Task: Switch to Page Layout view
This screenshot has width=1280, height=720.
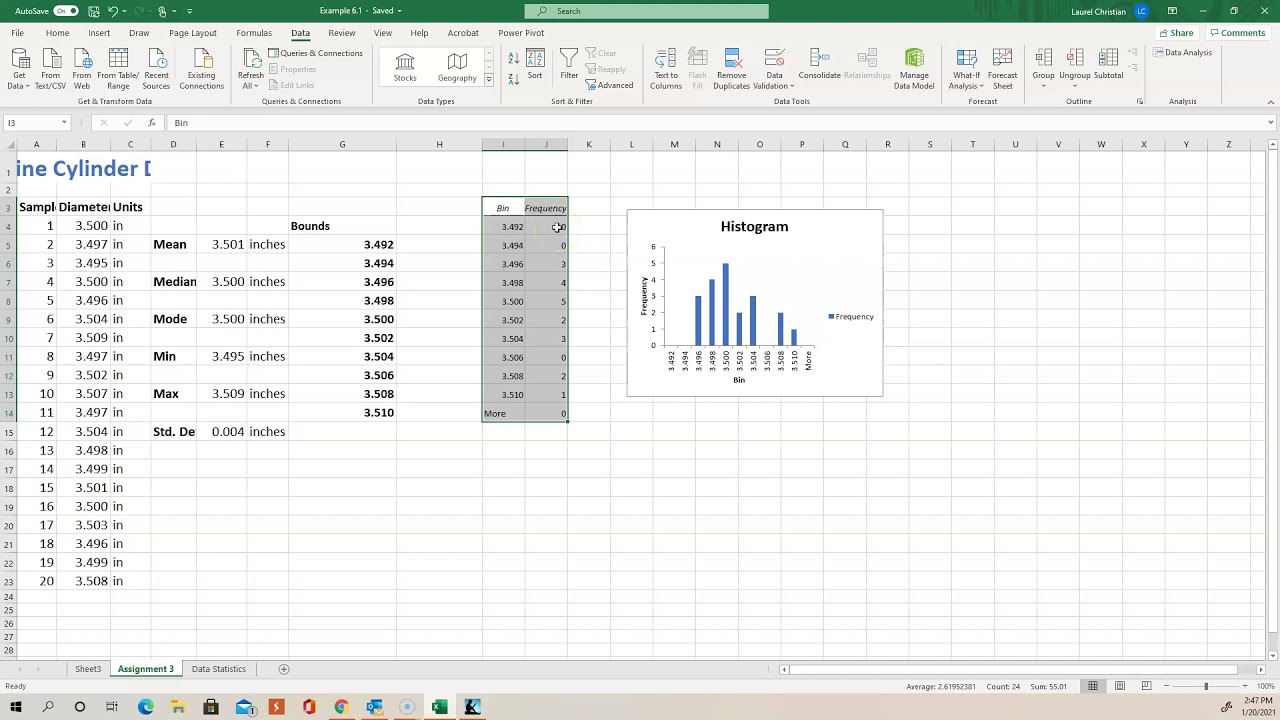Action: click(x=1120, y=686)
